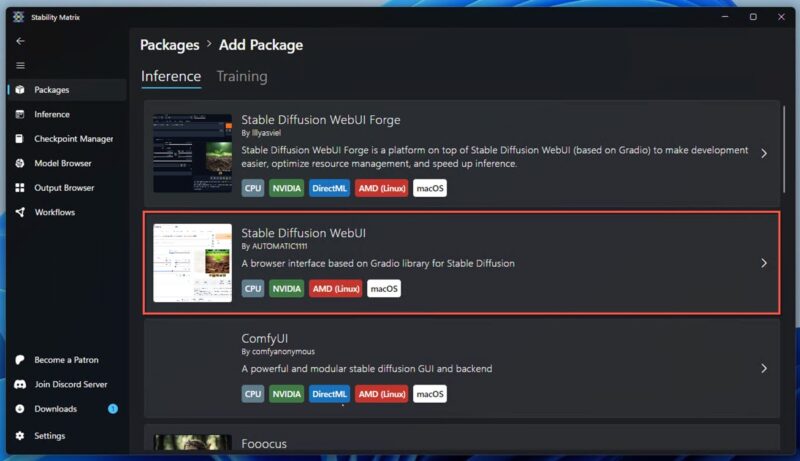Click the Settings gear icon

(20, 436)
